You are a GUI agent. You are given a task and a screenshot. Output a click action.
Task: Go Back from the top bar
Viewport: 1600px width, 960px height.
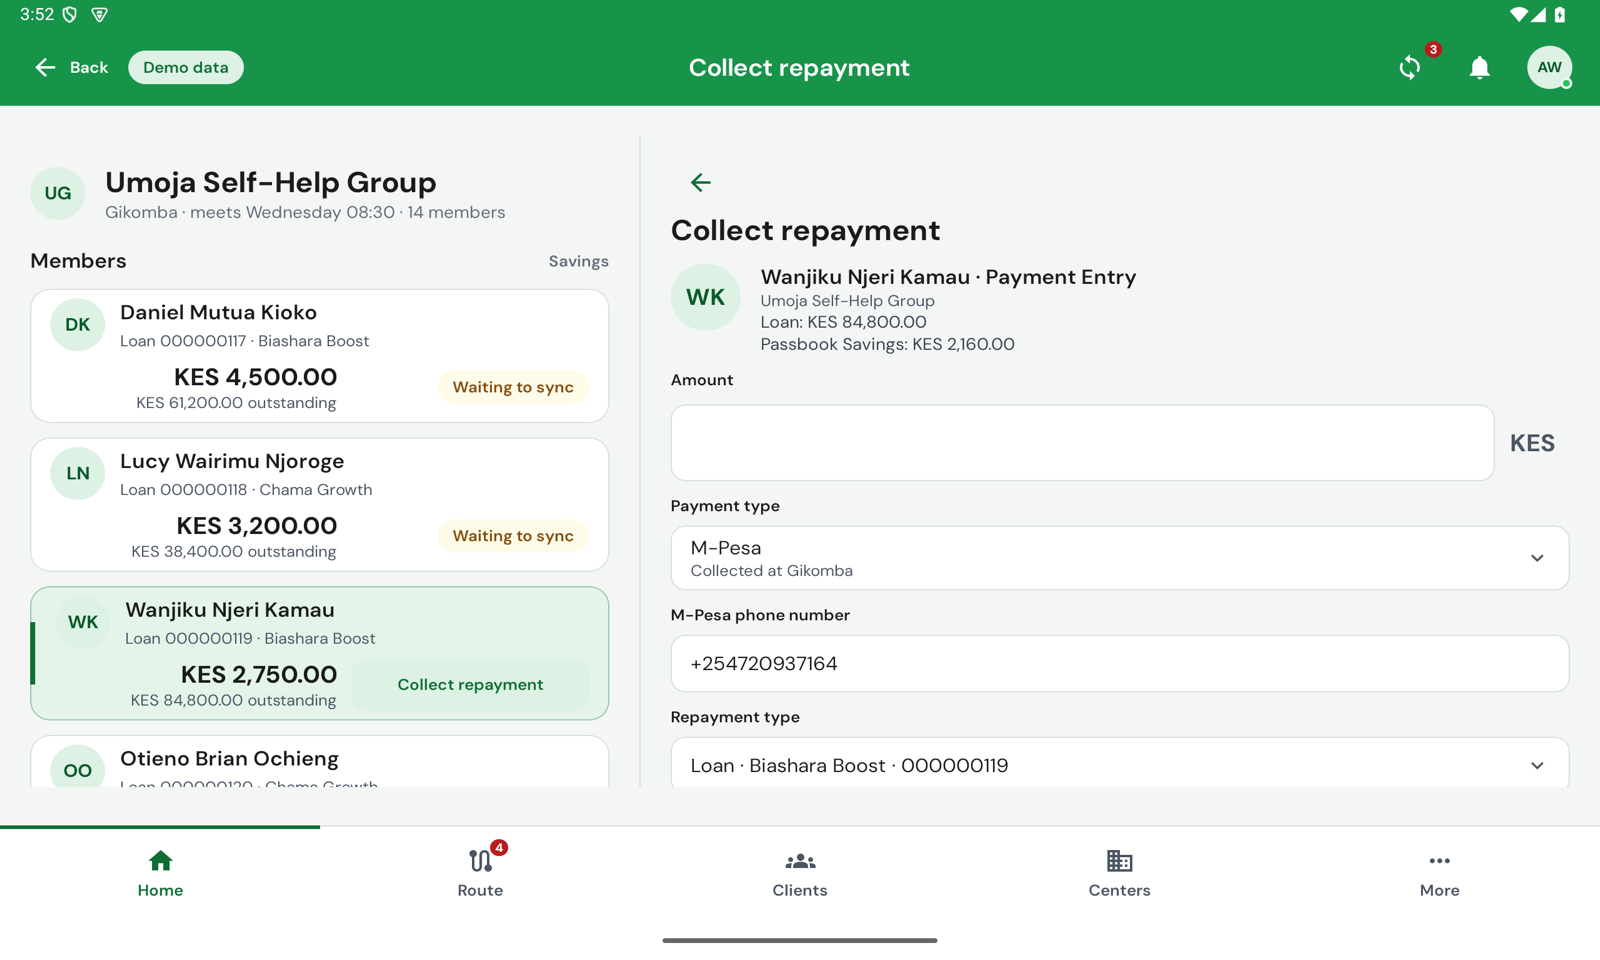(71, 67)
